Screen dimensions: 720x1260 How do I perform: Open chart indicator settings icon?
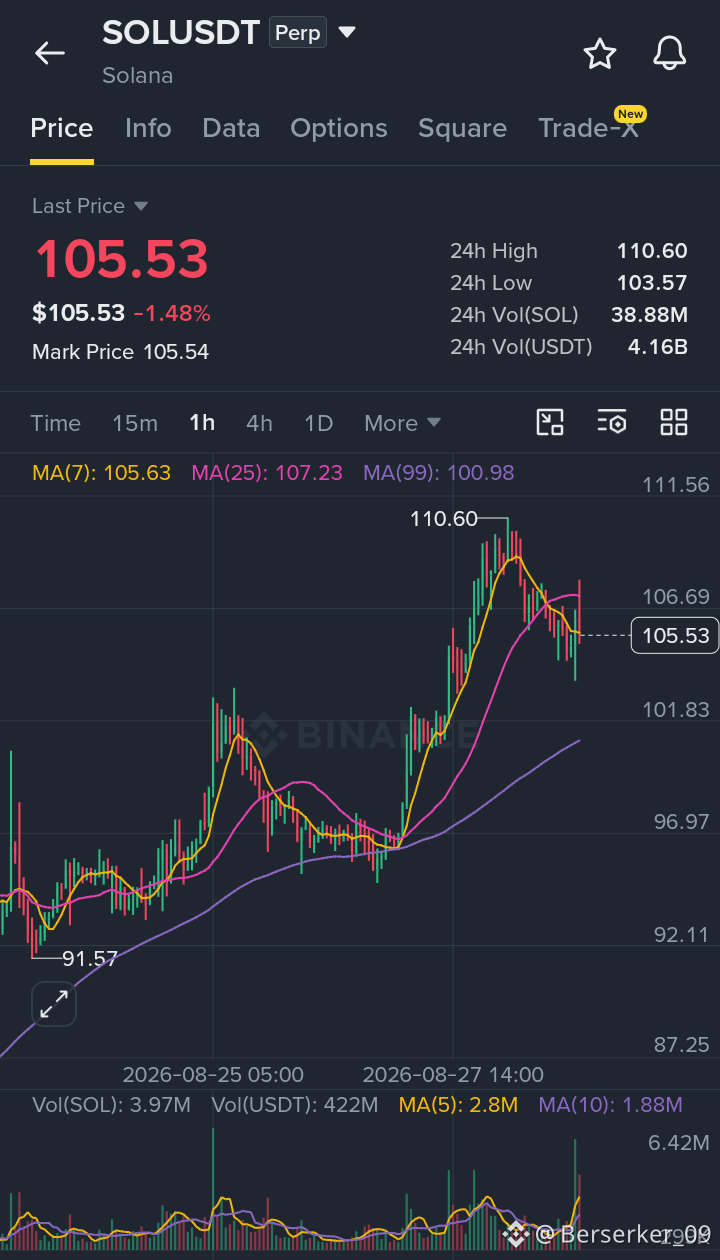[612, 422]
